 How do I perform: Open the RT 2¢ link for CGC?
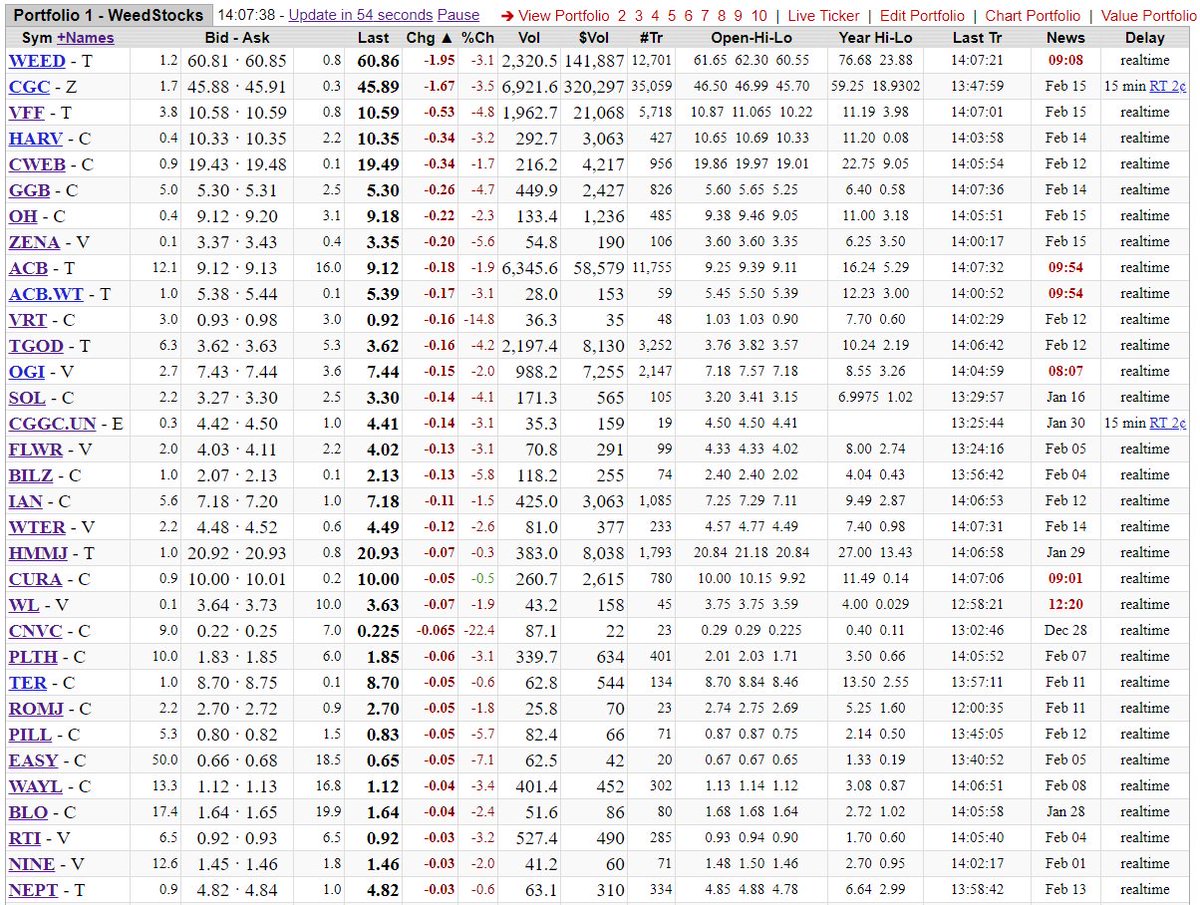pos(1168,87)
